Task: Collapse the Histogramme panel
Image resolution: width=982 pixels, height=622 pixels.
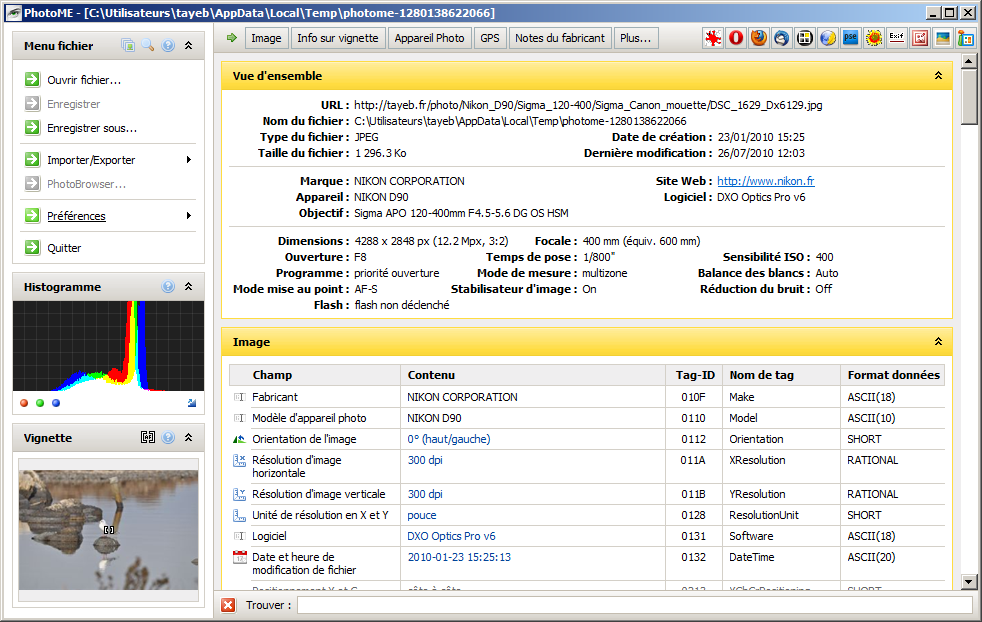Action: coord(189,287)
